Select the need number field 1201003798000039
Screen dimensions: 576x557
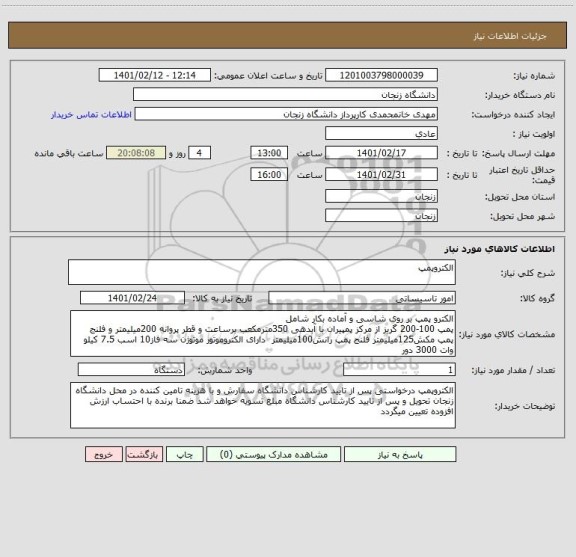pyautogui.click(x=381, y=75)
